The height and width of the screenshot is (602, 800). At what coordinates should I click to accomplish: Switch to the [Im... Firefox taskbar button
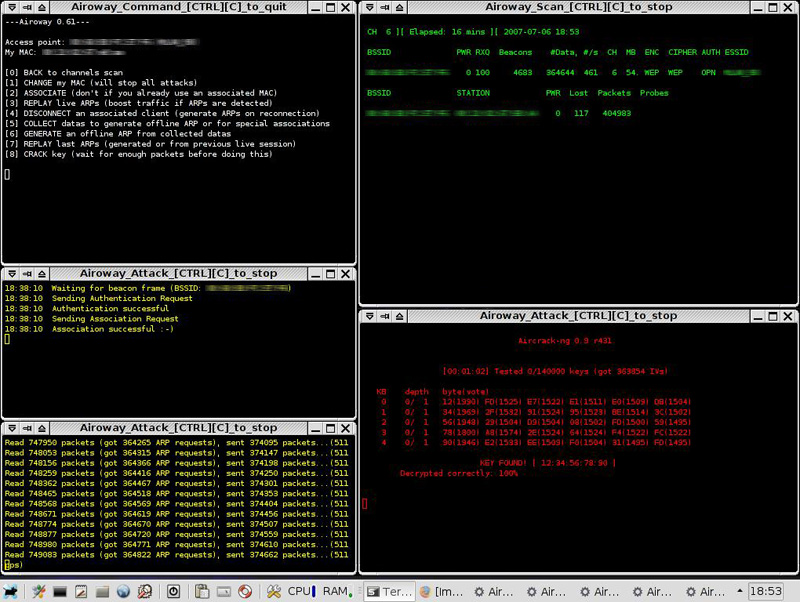pos(442,591)
